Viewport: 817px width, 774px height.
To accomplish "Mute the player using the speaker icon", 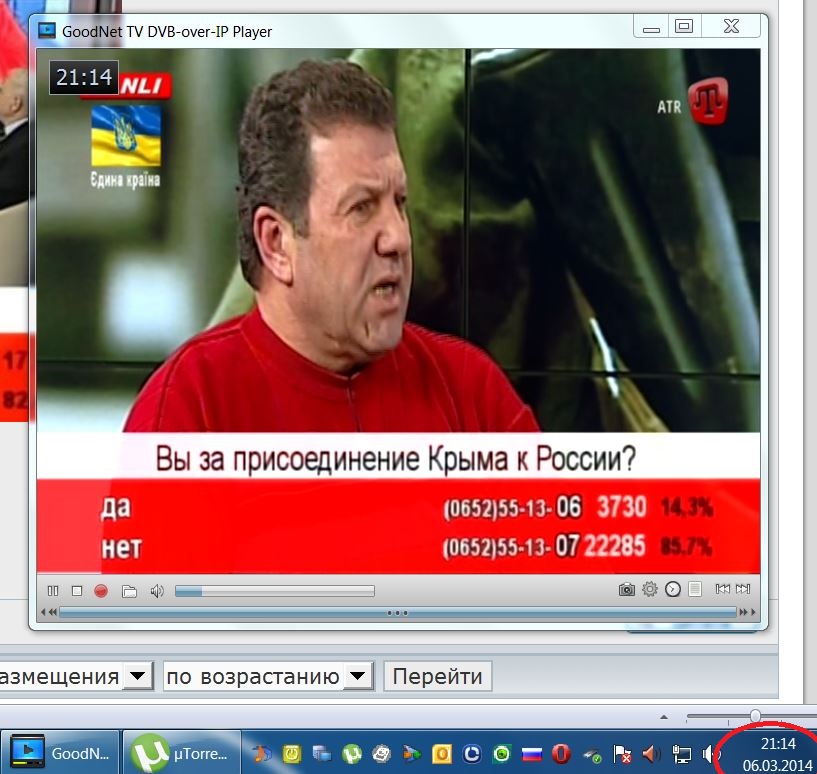I will (x=157, y=591).
